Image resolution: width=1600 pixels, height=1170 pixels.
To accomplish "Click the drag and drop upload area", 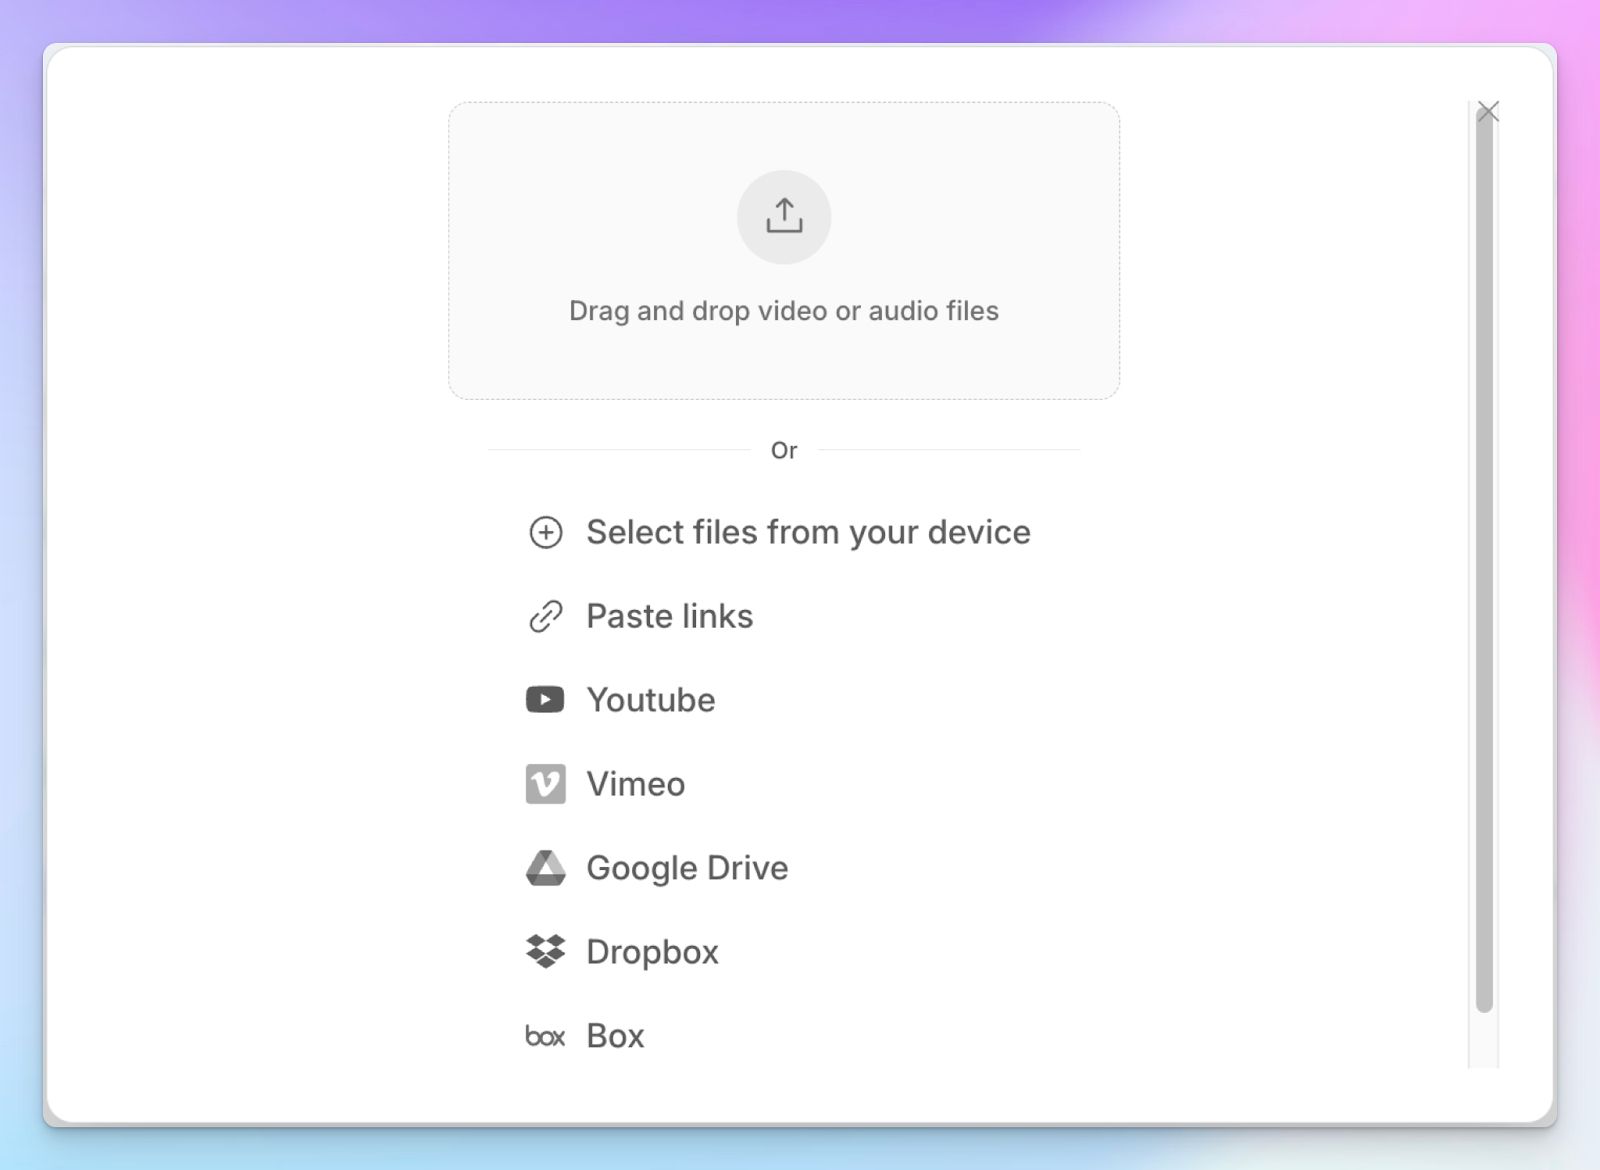I will pos(784,250).
